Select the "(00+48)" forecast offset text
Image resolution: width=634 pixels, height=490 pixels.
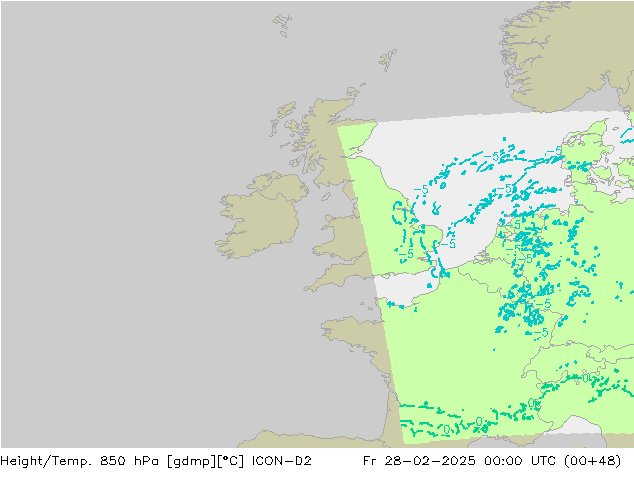tap(592, 461)
